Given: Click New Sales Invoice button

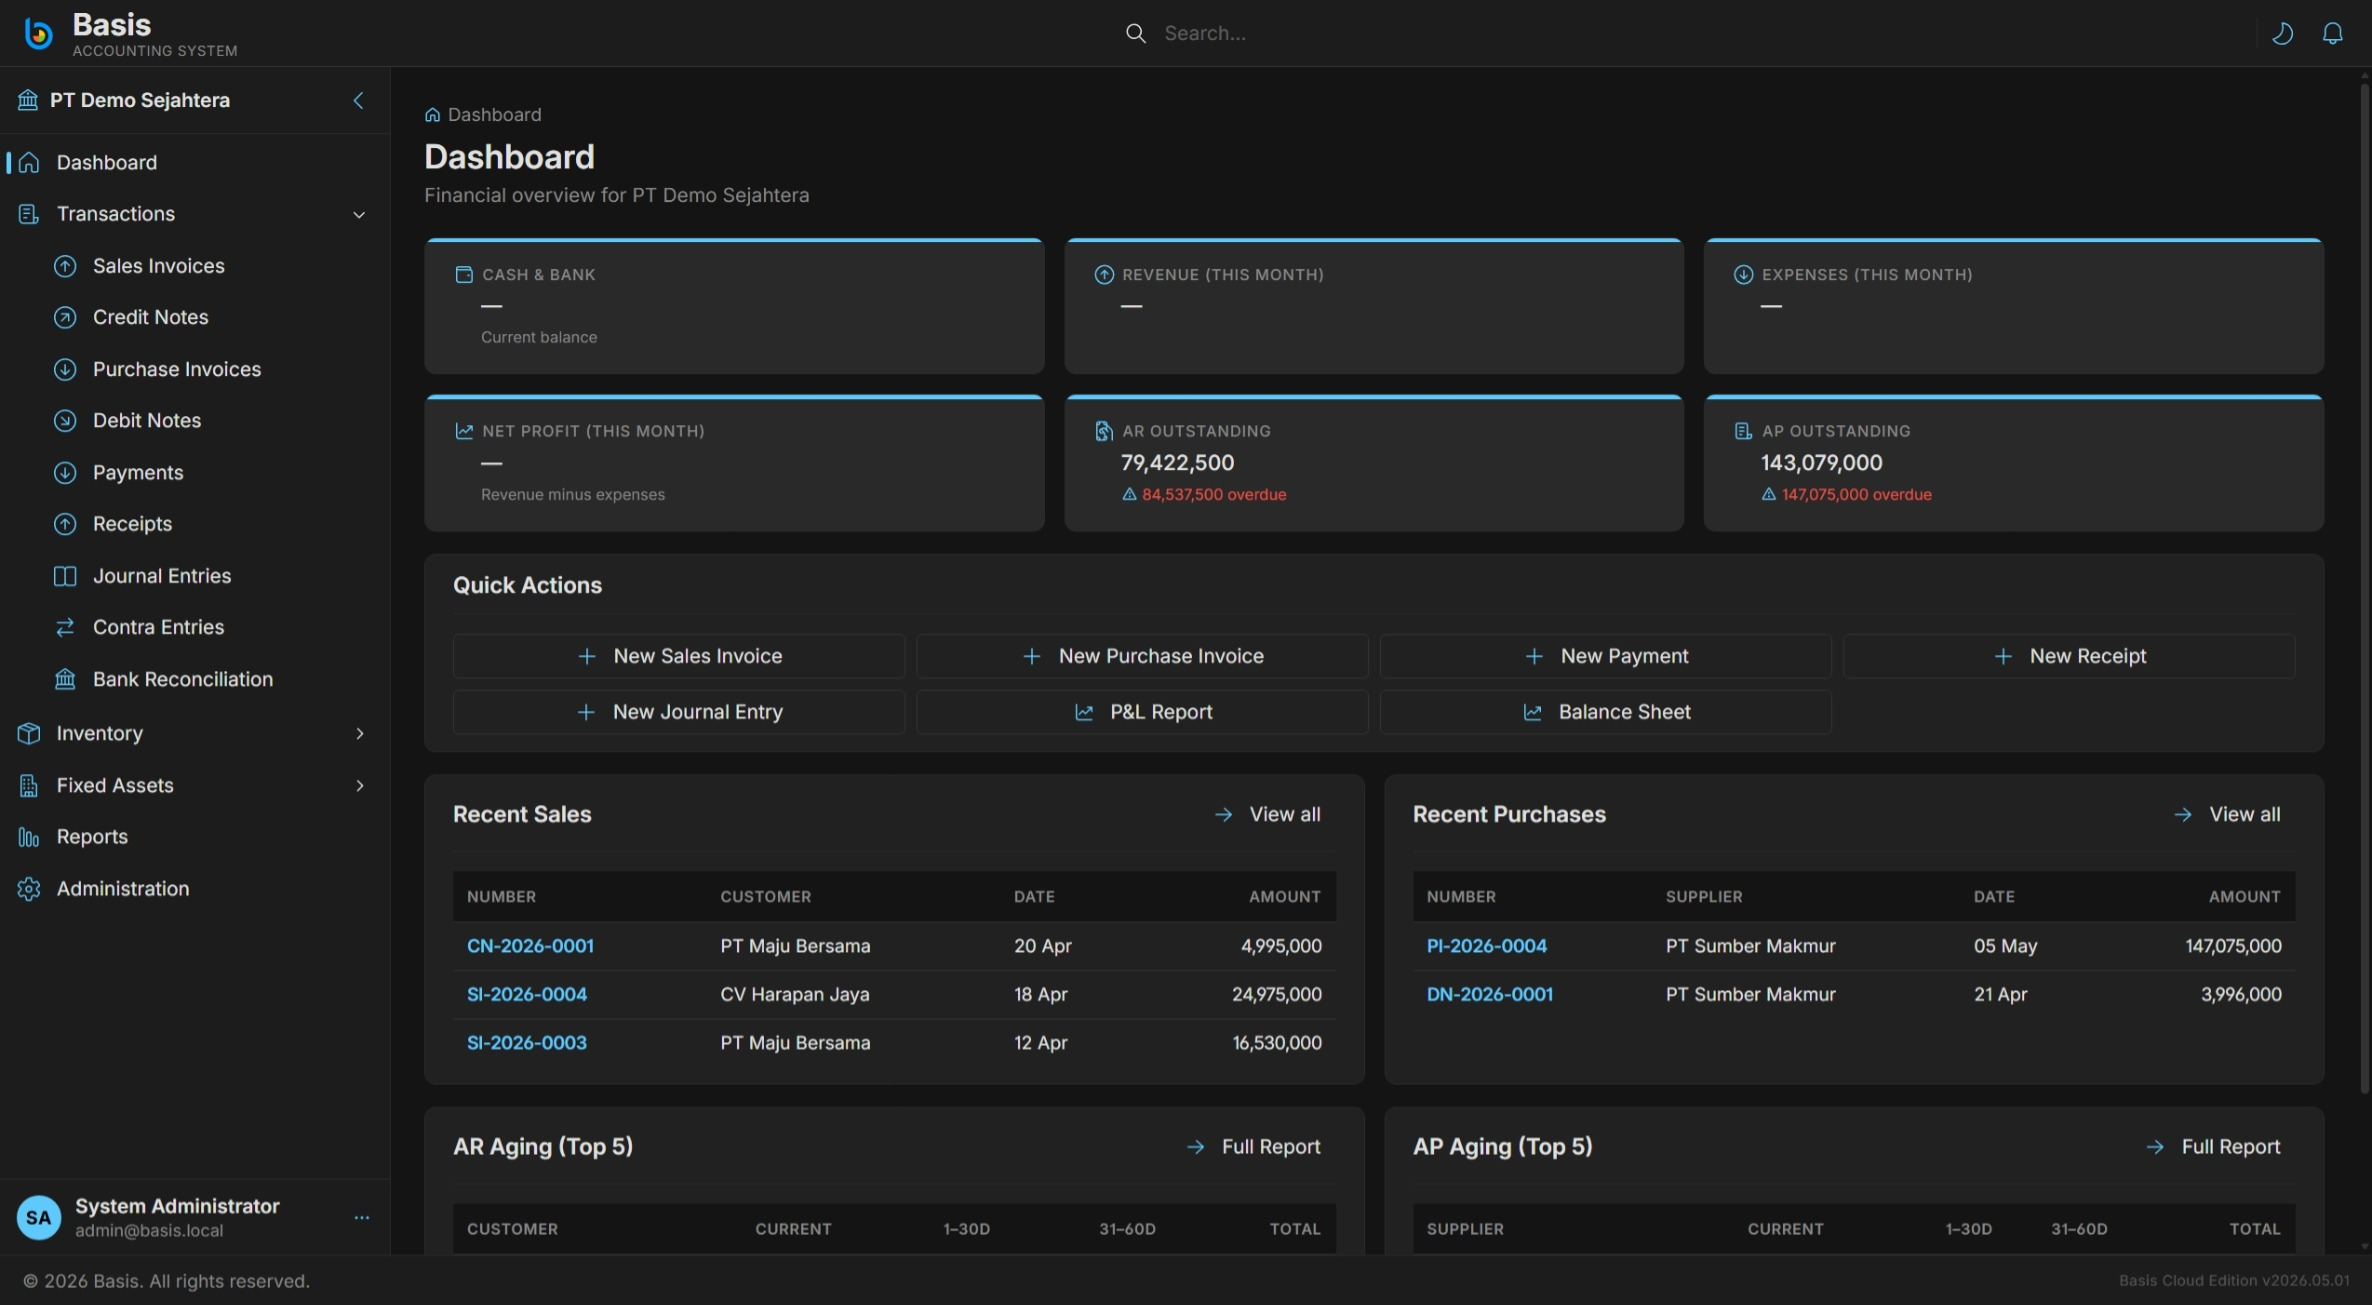Looking at the screenshot, I should [x=679, y=656].
